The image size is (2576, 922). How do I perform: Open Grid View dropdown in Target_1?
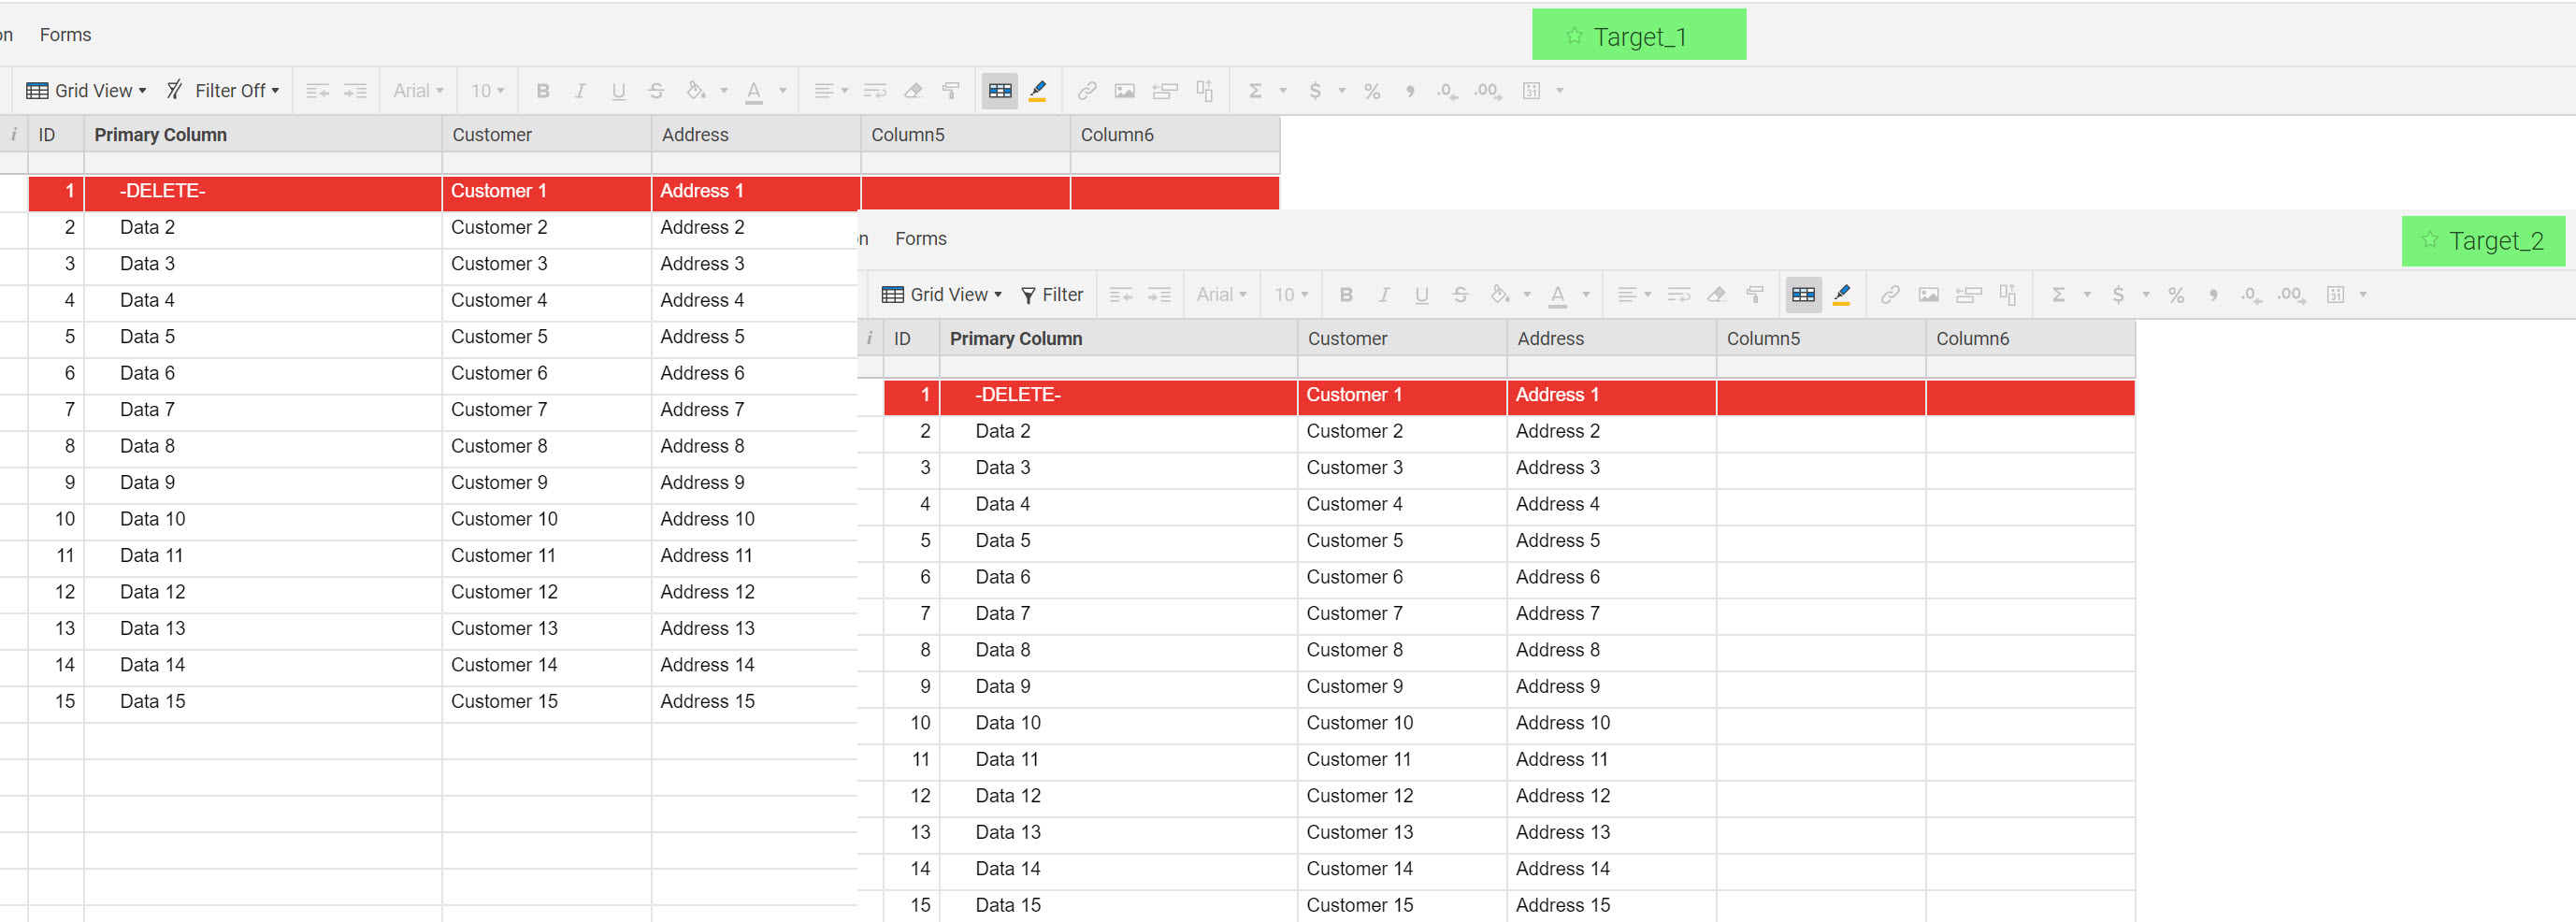point(86,91)
